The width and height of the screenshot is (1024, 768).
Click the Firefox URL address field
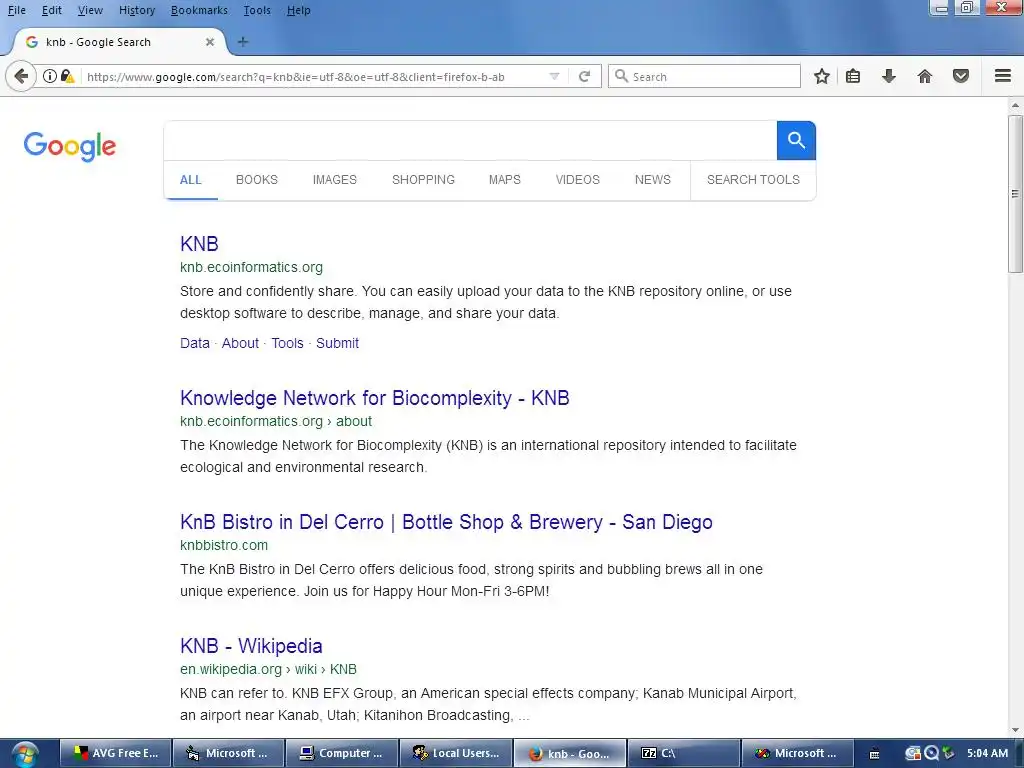[x=313, y=76]
